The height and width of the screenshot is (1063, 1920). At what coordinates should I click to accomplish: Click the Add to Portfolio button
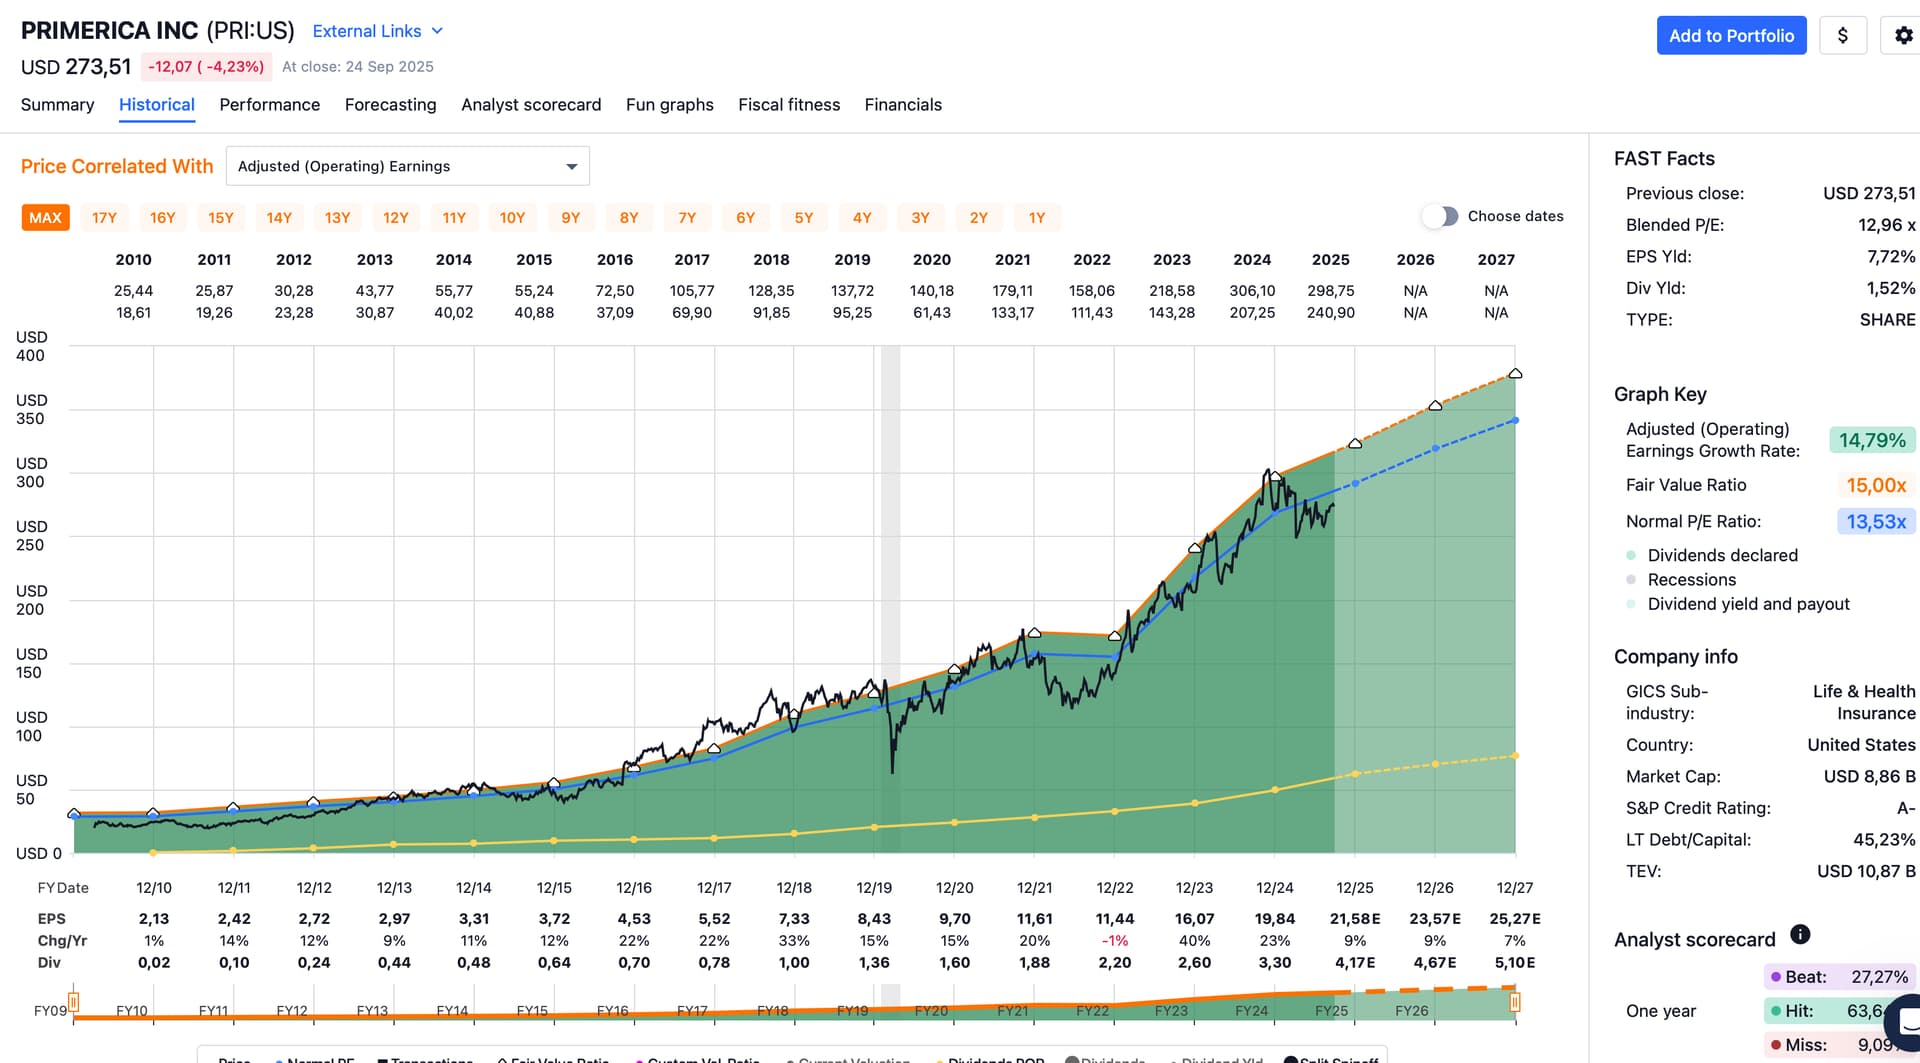pos(1731,36)
